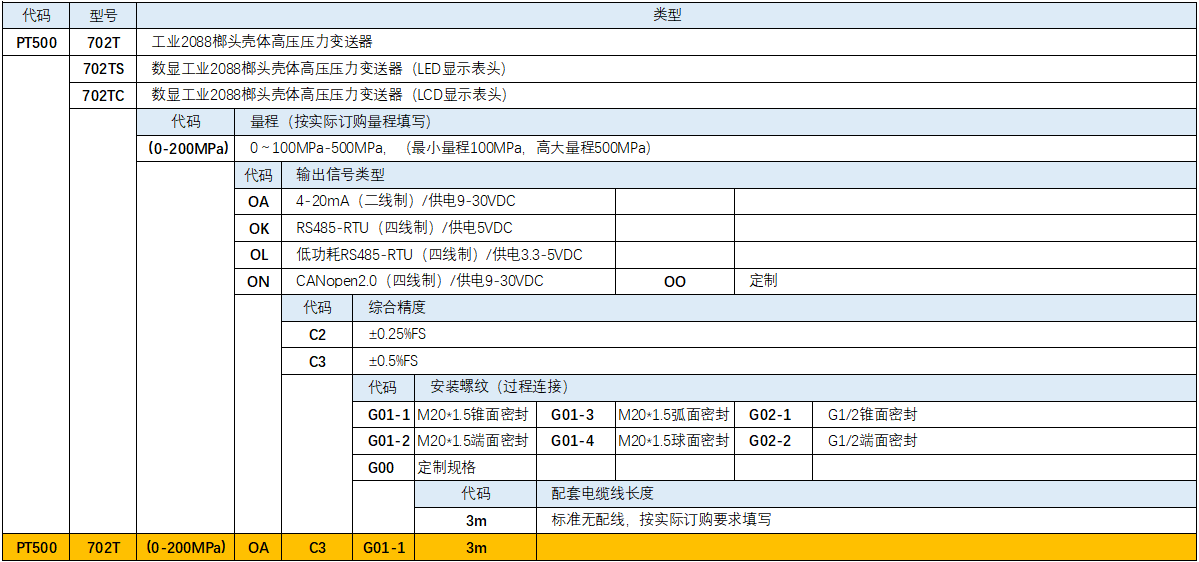Select the G01-2 thread code
The width and height of the screenshot is (1199, 562).
pyautogui.click(x=389, y=441)
